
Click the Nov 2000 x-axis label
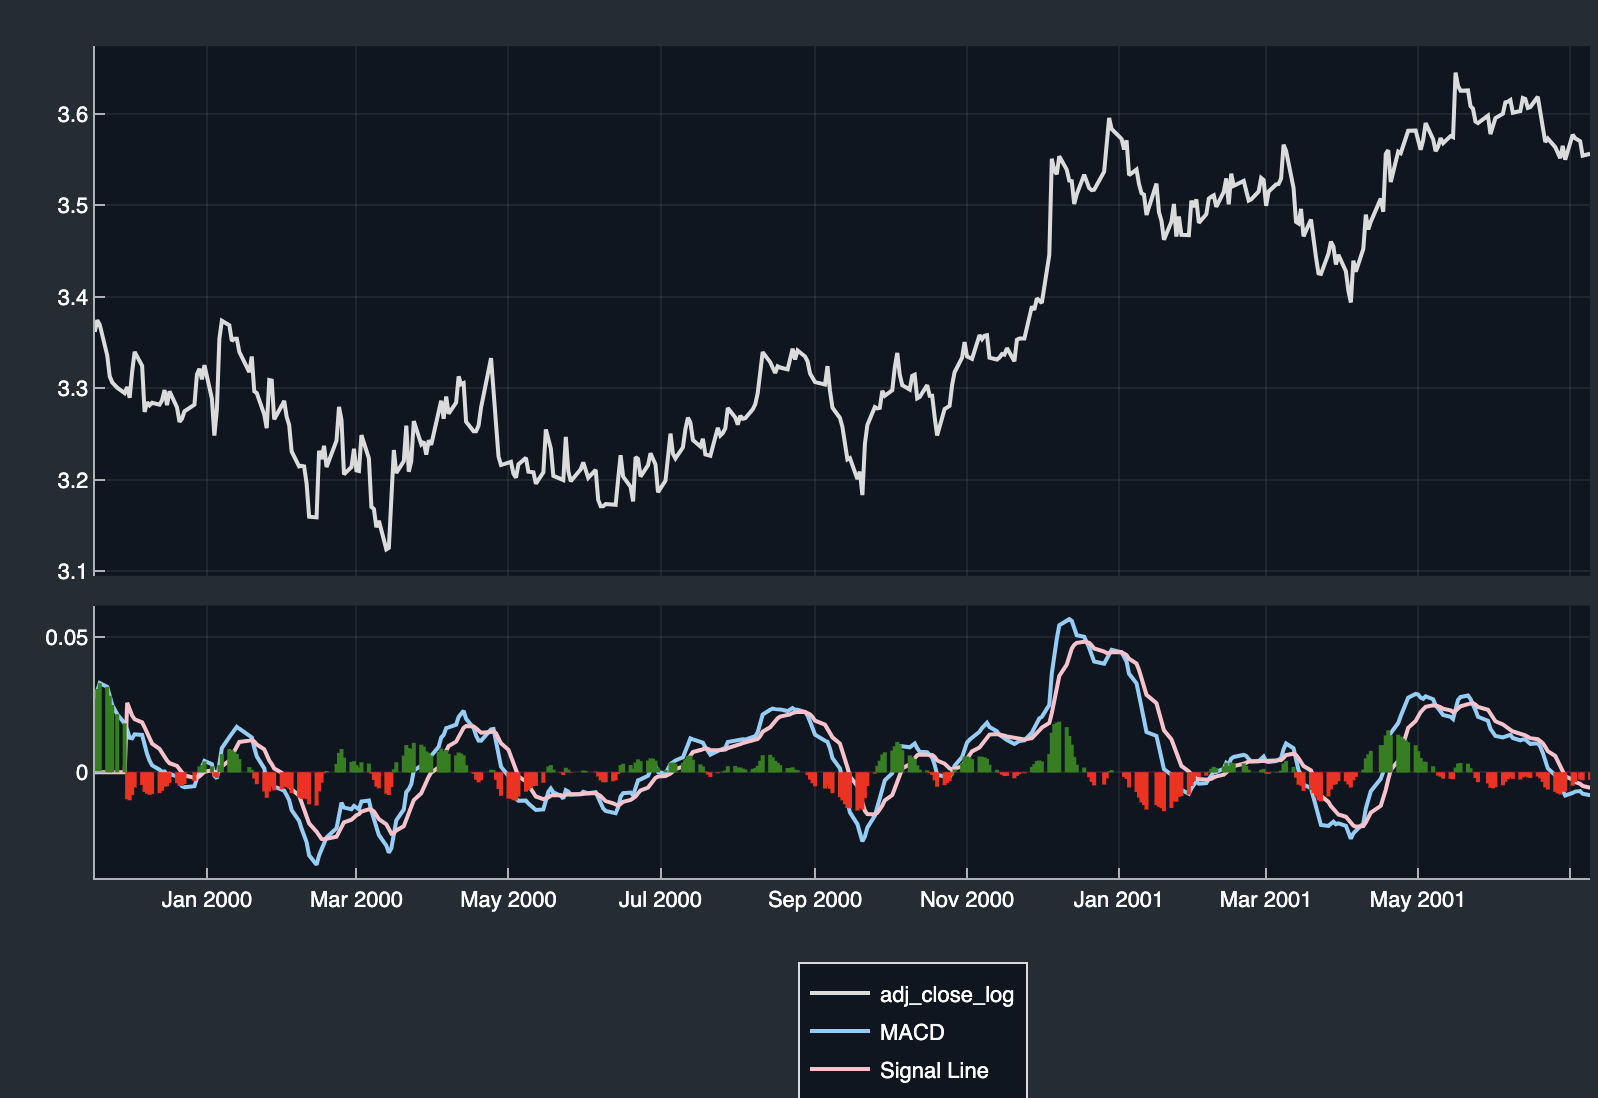967,899
